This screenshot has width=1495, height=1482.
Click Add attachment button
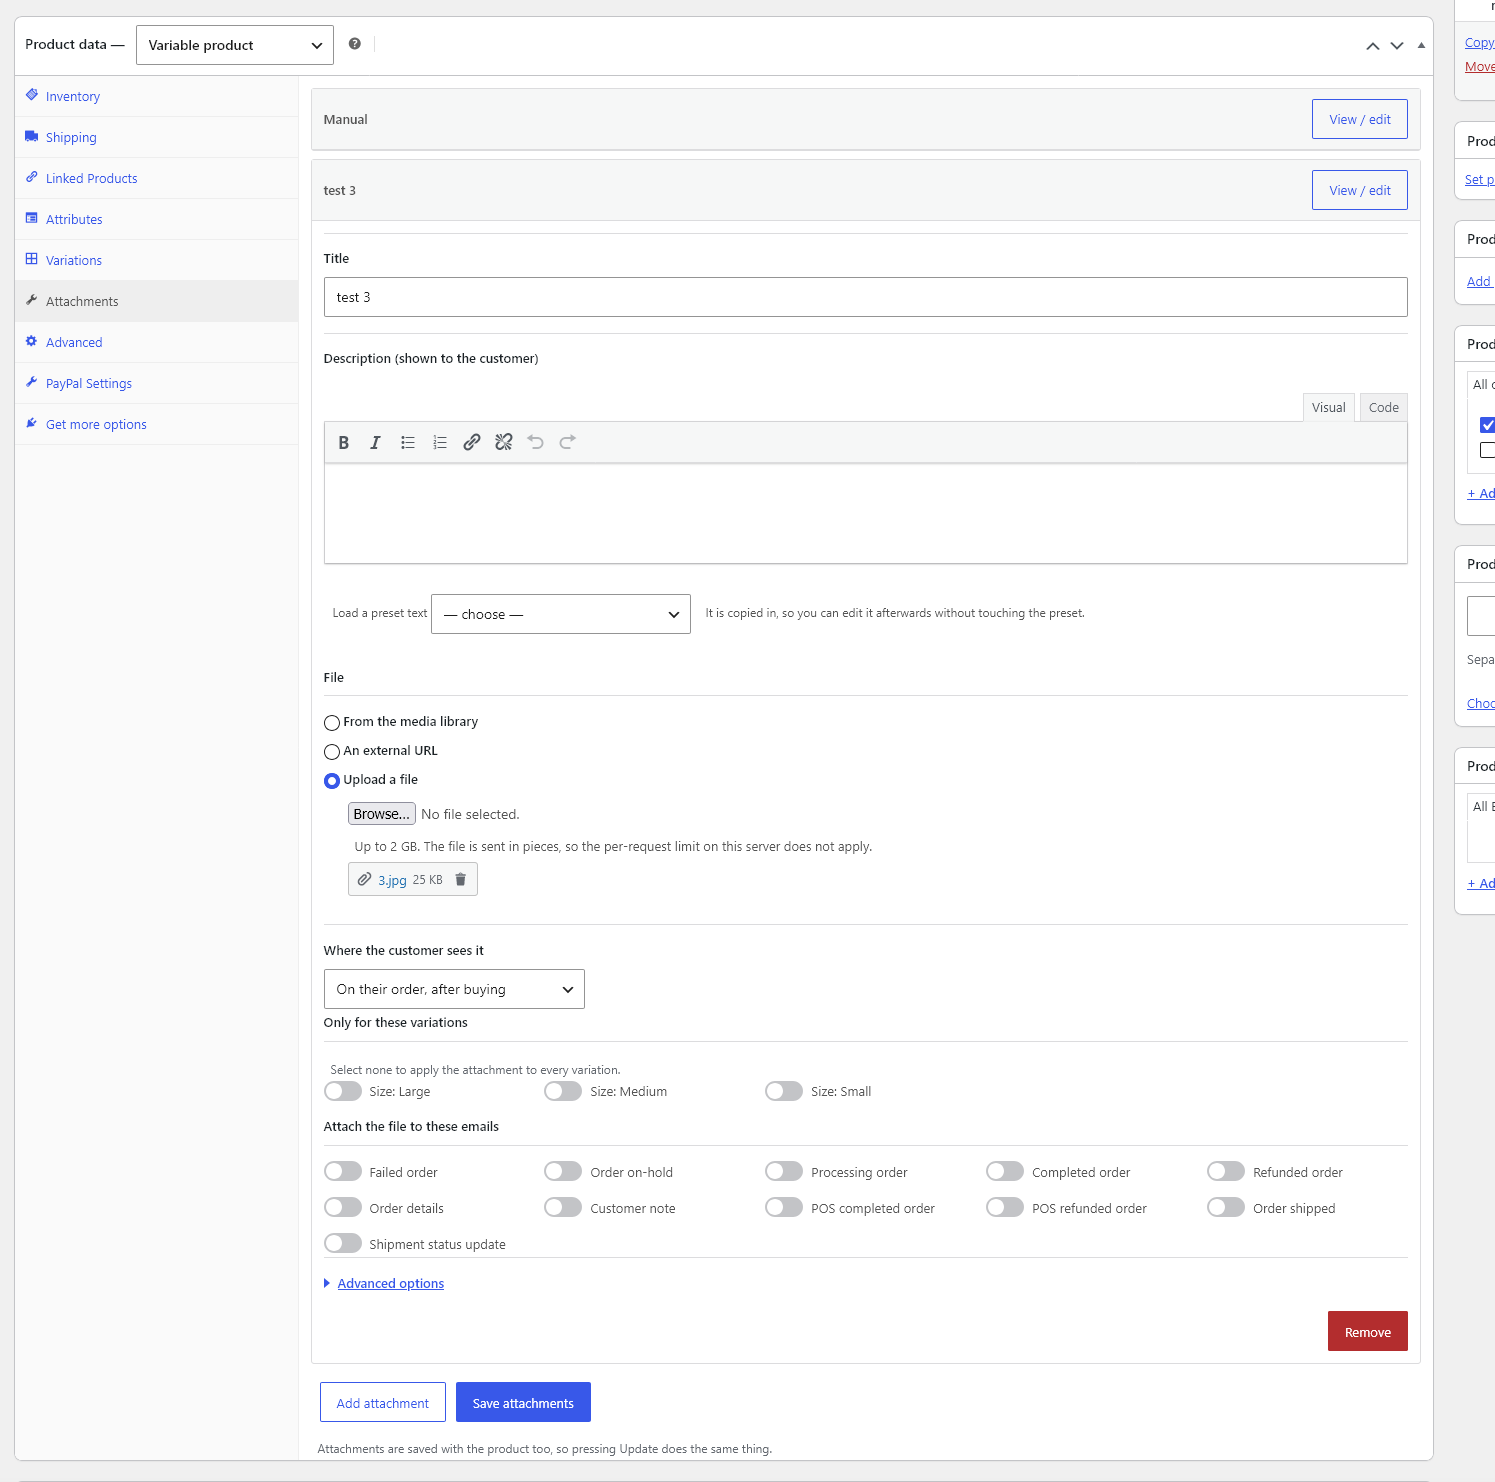click(383, 1402)
